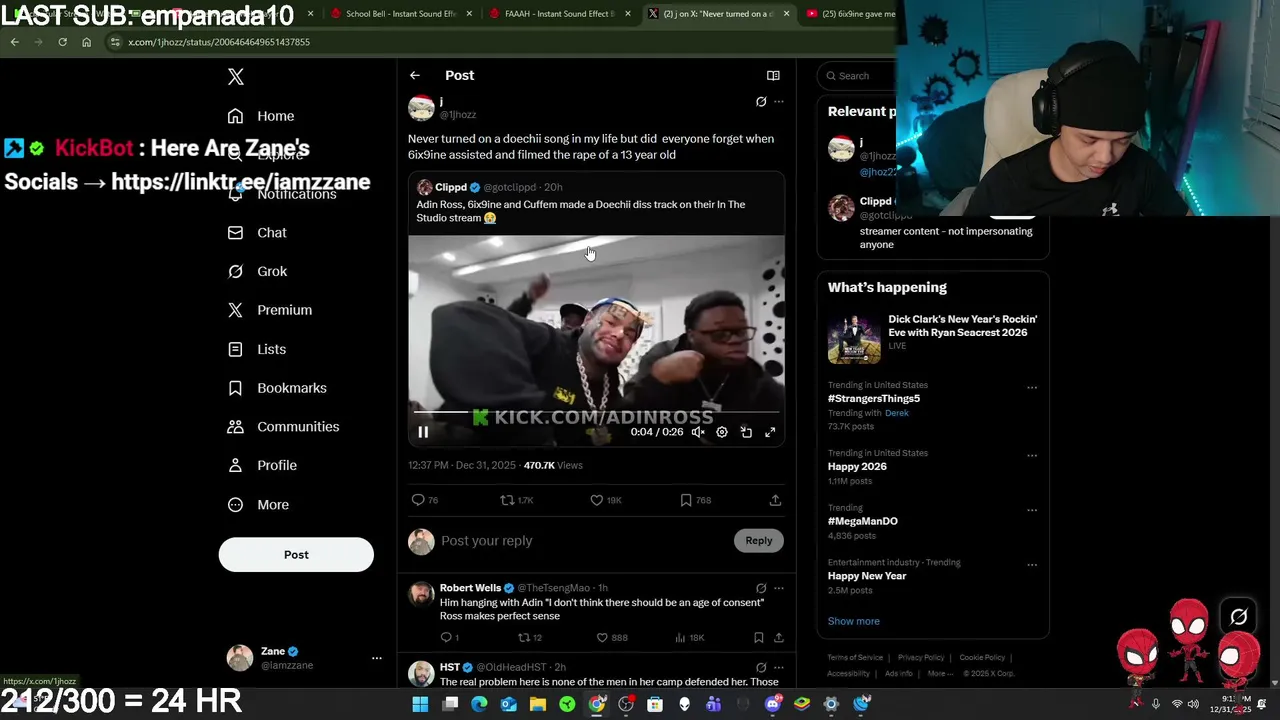
Task: Enter fullscreen on the video
Action: point(770,432)
